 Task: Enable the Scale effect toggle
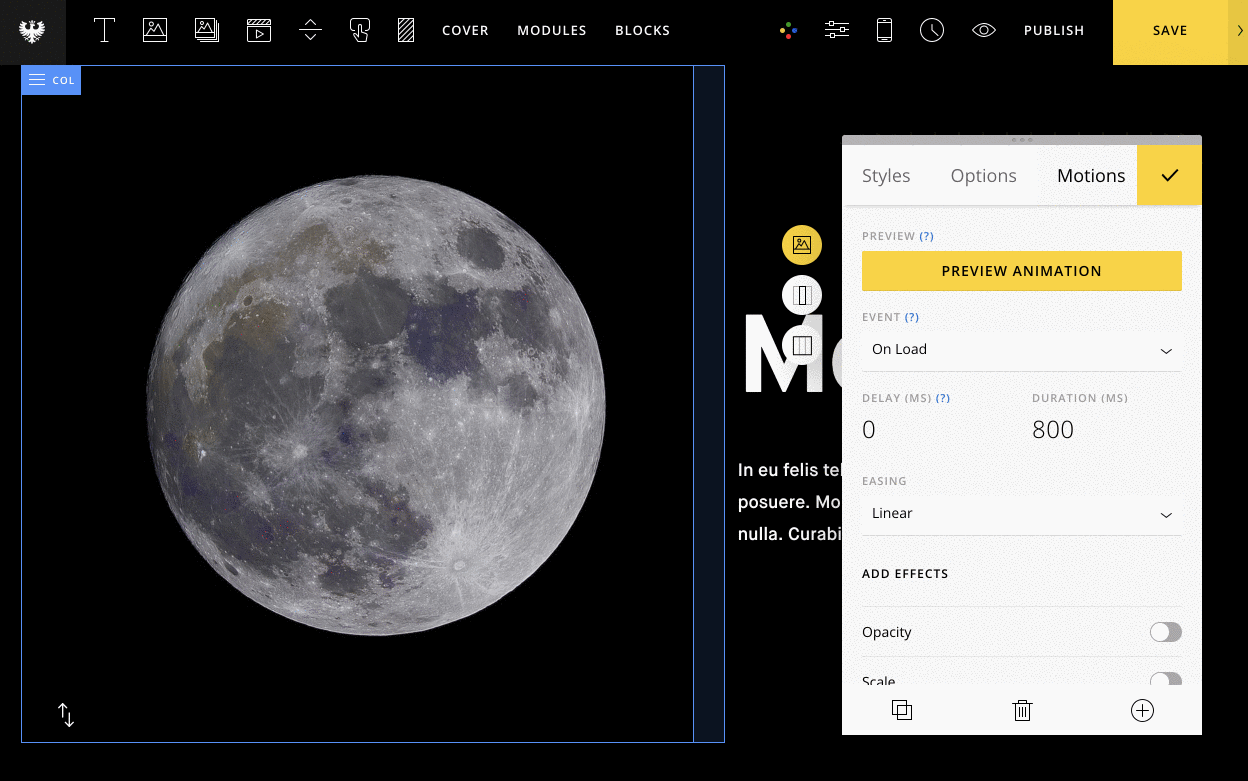[1165, 680]
